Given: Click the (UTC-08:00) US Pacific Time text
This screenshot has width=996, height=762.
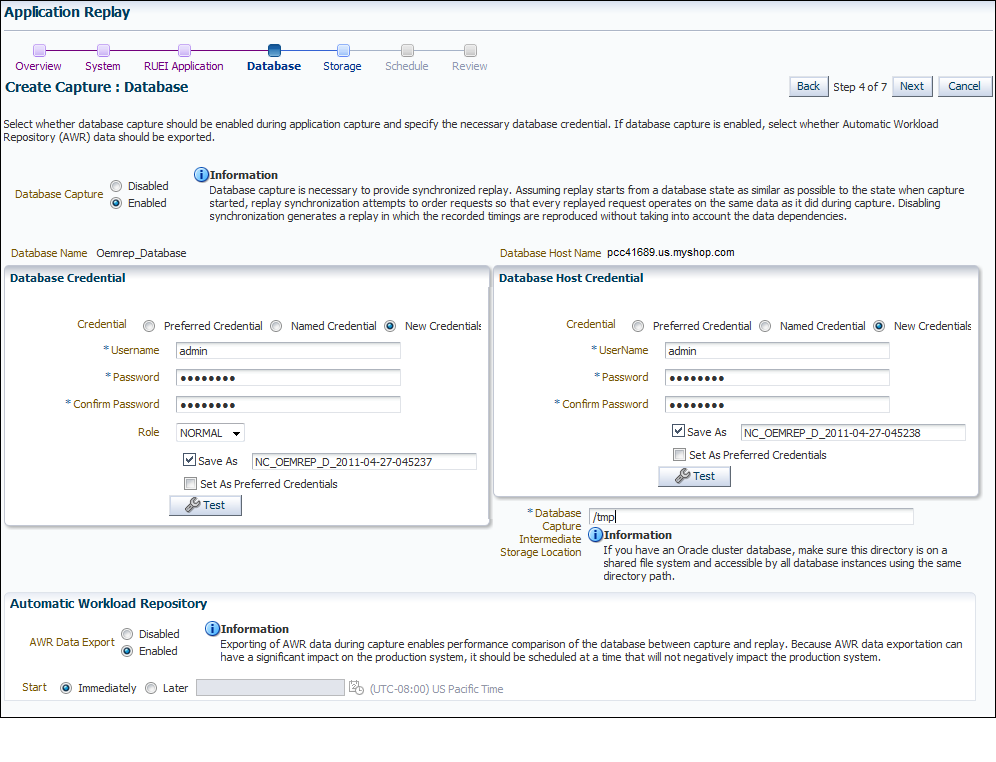Looking at the screenshot, I should [436, 689].
